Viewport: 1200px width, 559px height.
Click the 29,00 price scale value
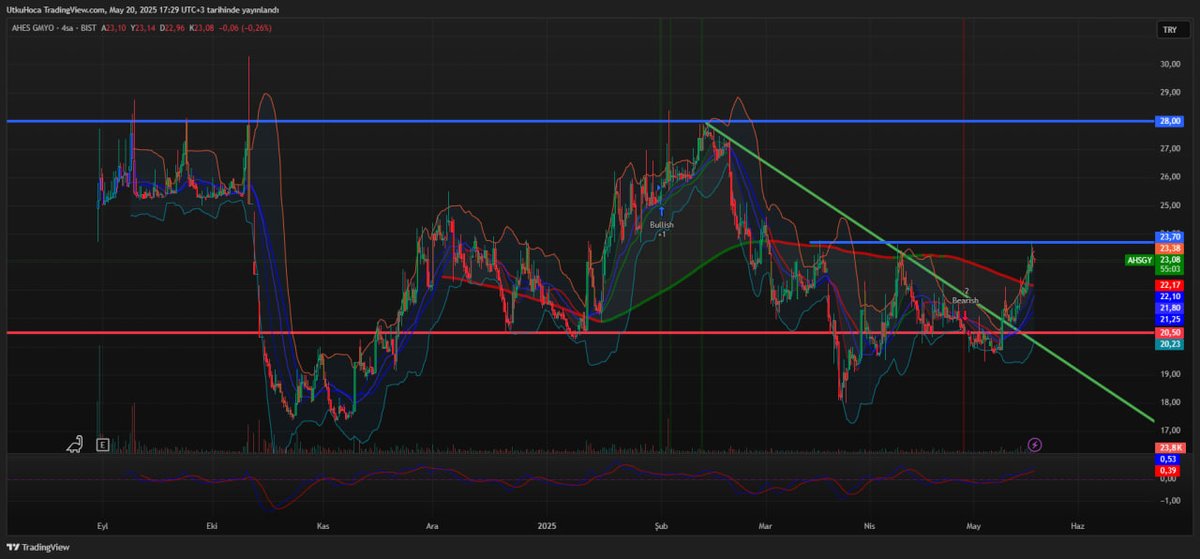pos(1170,93)
